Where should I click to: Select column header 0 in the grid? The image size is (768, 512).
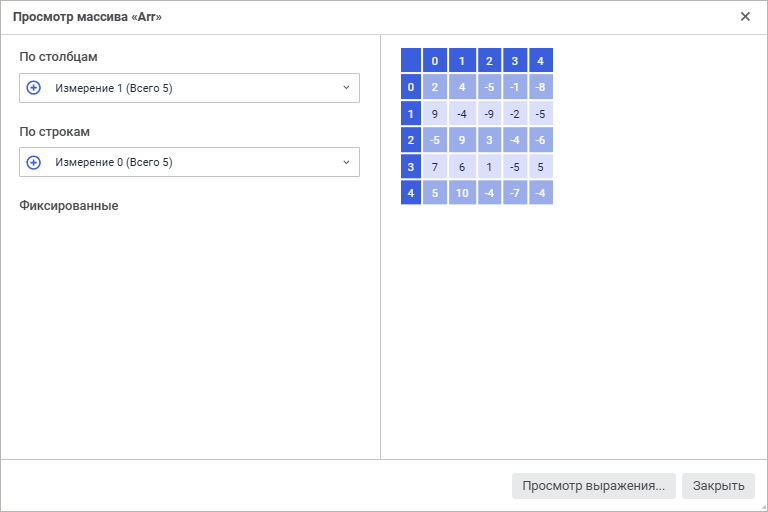435,61
